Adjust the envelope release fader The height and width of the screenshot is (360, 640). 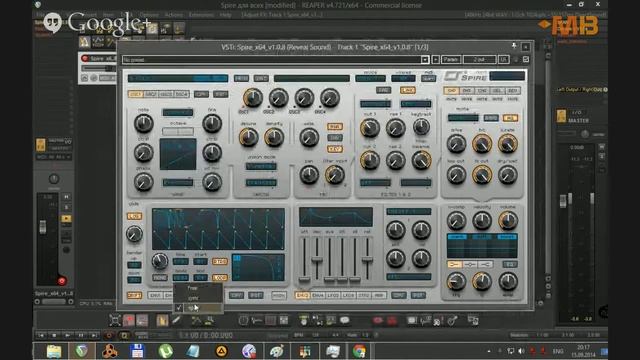pos(367,259)
